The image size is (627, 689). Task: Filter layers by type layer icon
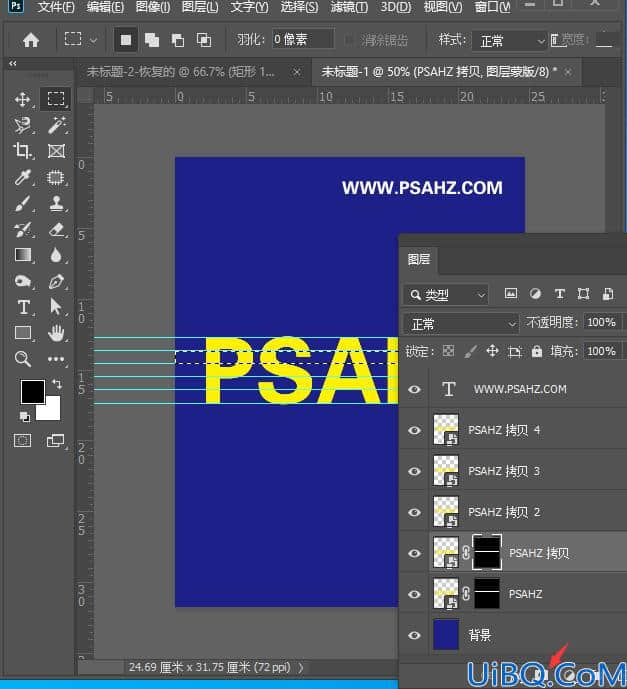pos(559,294)
